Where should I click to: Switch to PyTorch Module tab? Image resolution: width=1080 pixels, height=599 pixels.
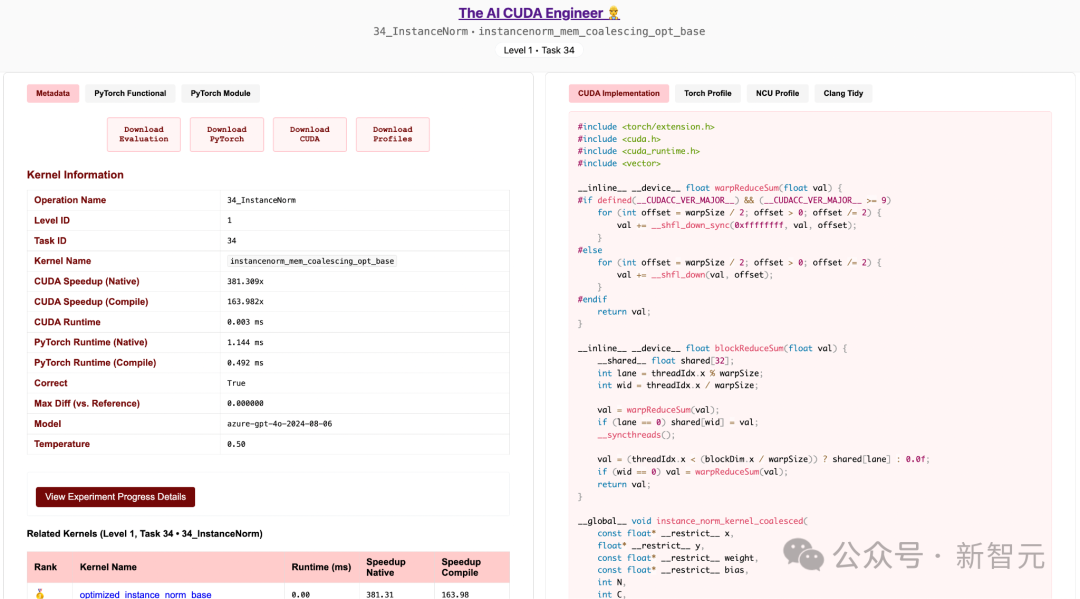pyautogui.click(x=220, y=94)
